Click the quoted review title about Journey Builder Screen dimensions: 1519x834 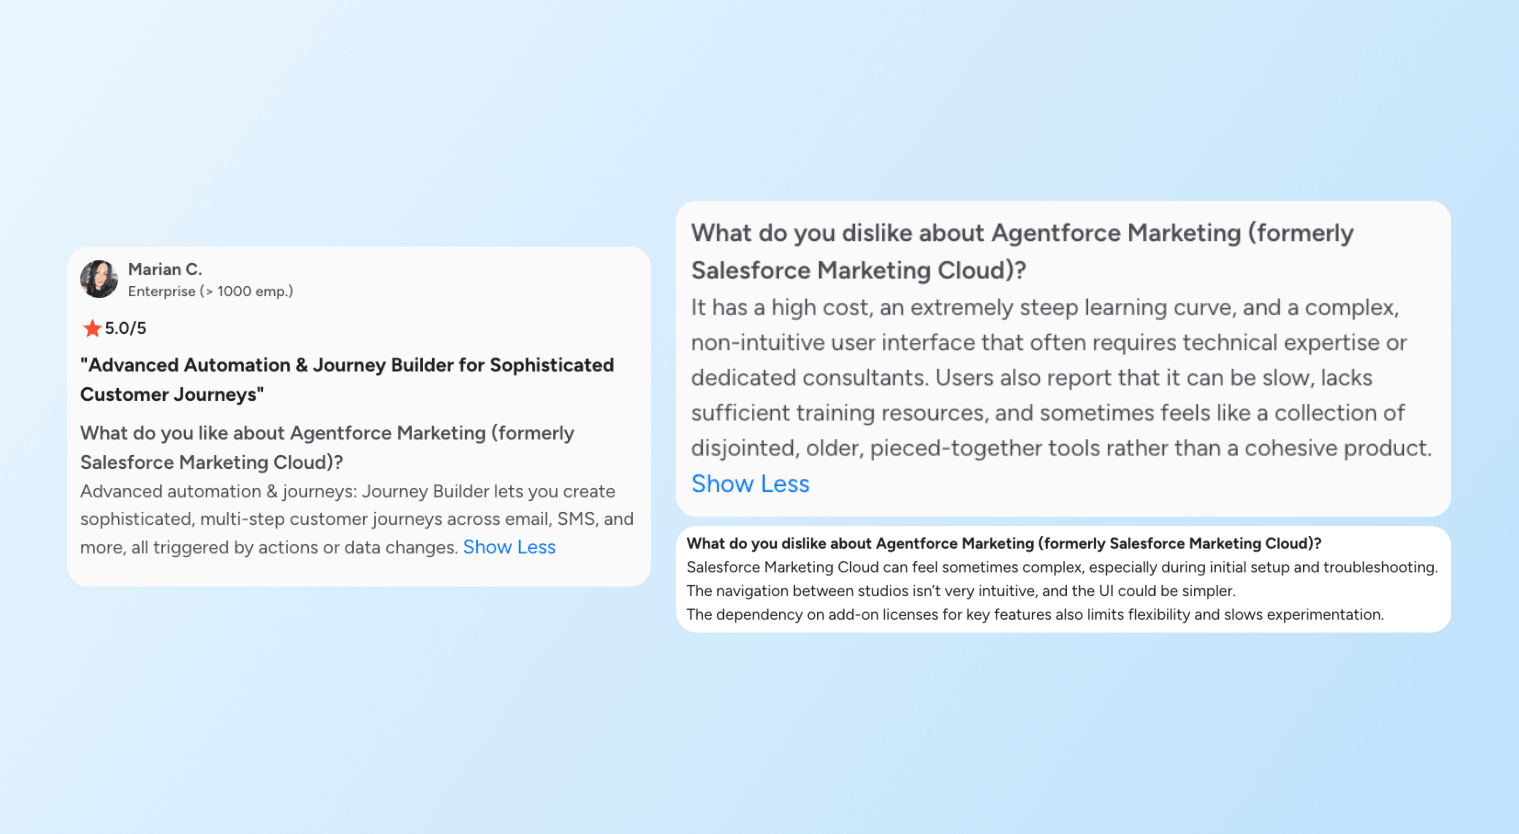(346, 379)
